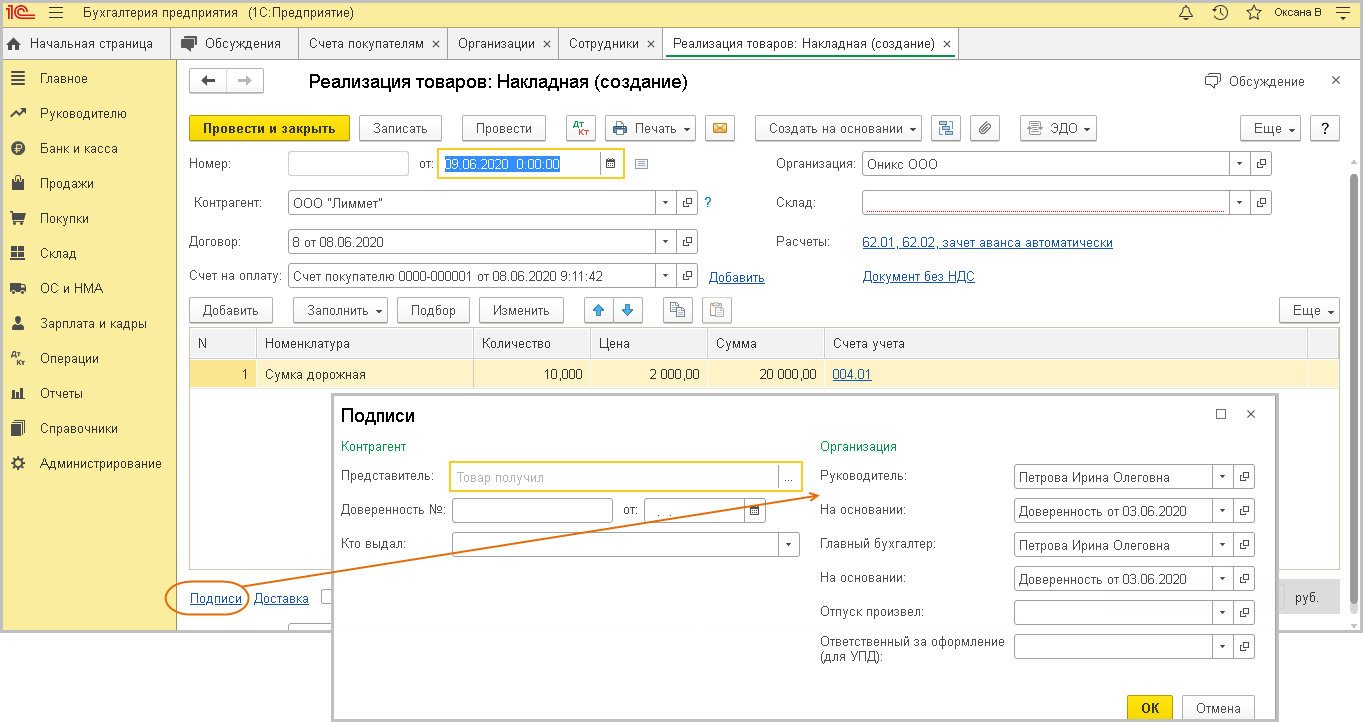
Task: Open the Документ без НДС link
Action: click(x=918, y=277)
